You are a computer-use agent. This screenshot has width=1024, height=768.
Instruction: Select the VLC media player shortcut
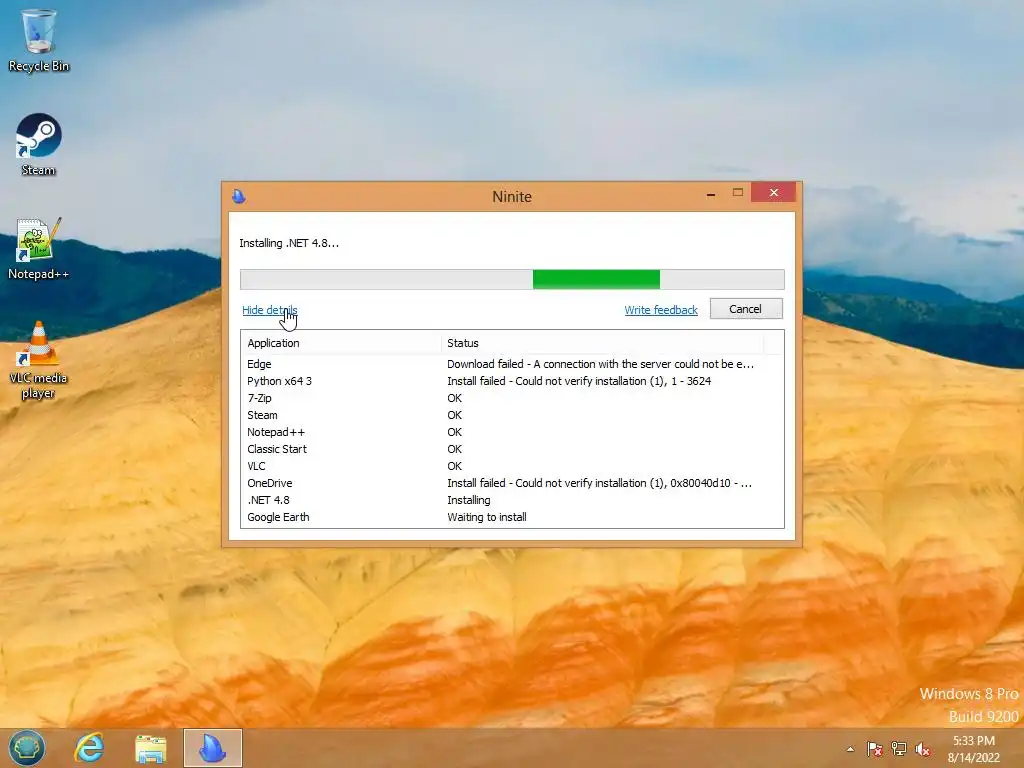39,360
